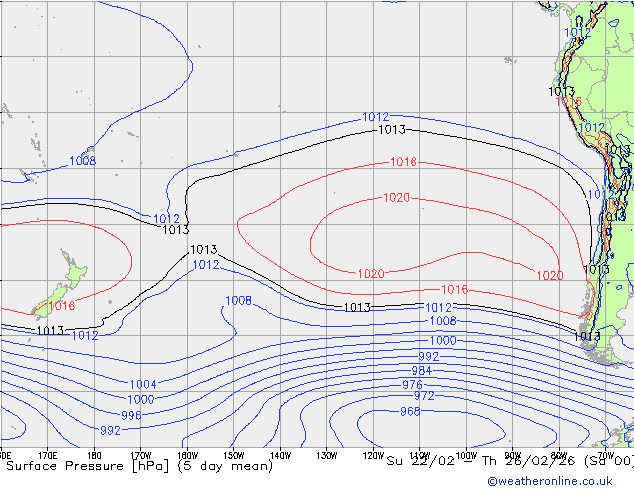Click the "Surface Pressure [hPa] (5 day mean)" title
The image size is (634, 490).
pyautogui.click(x=139, y=466)
